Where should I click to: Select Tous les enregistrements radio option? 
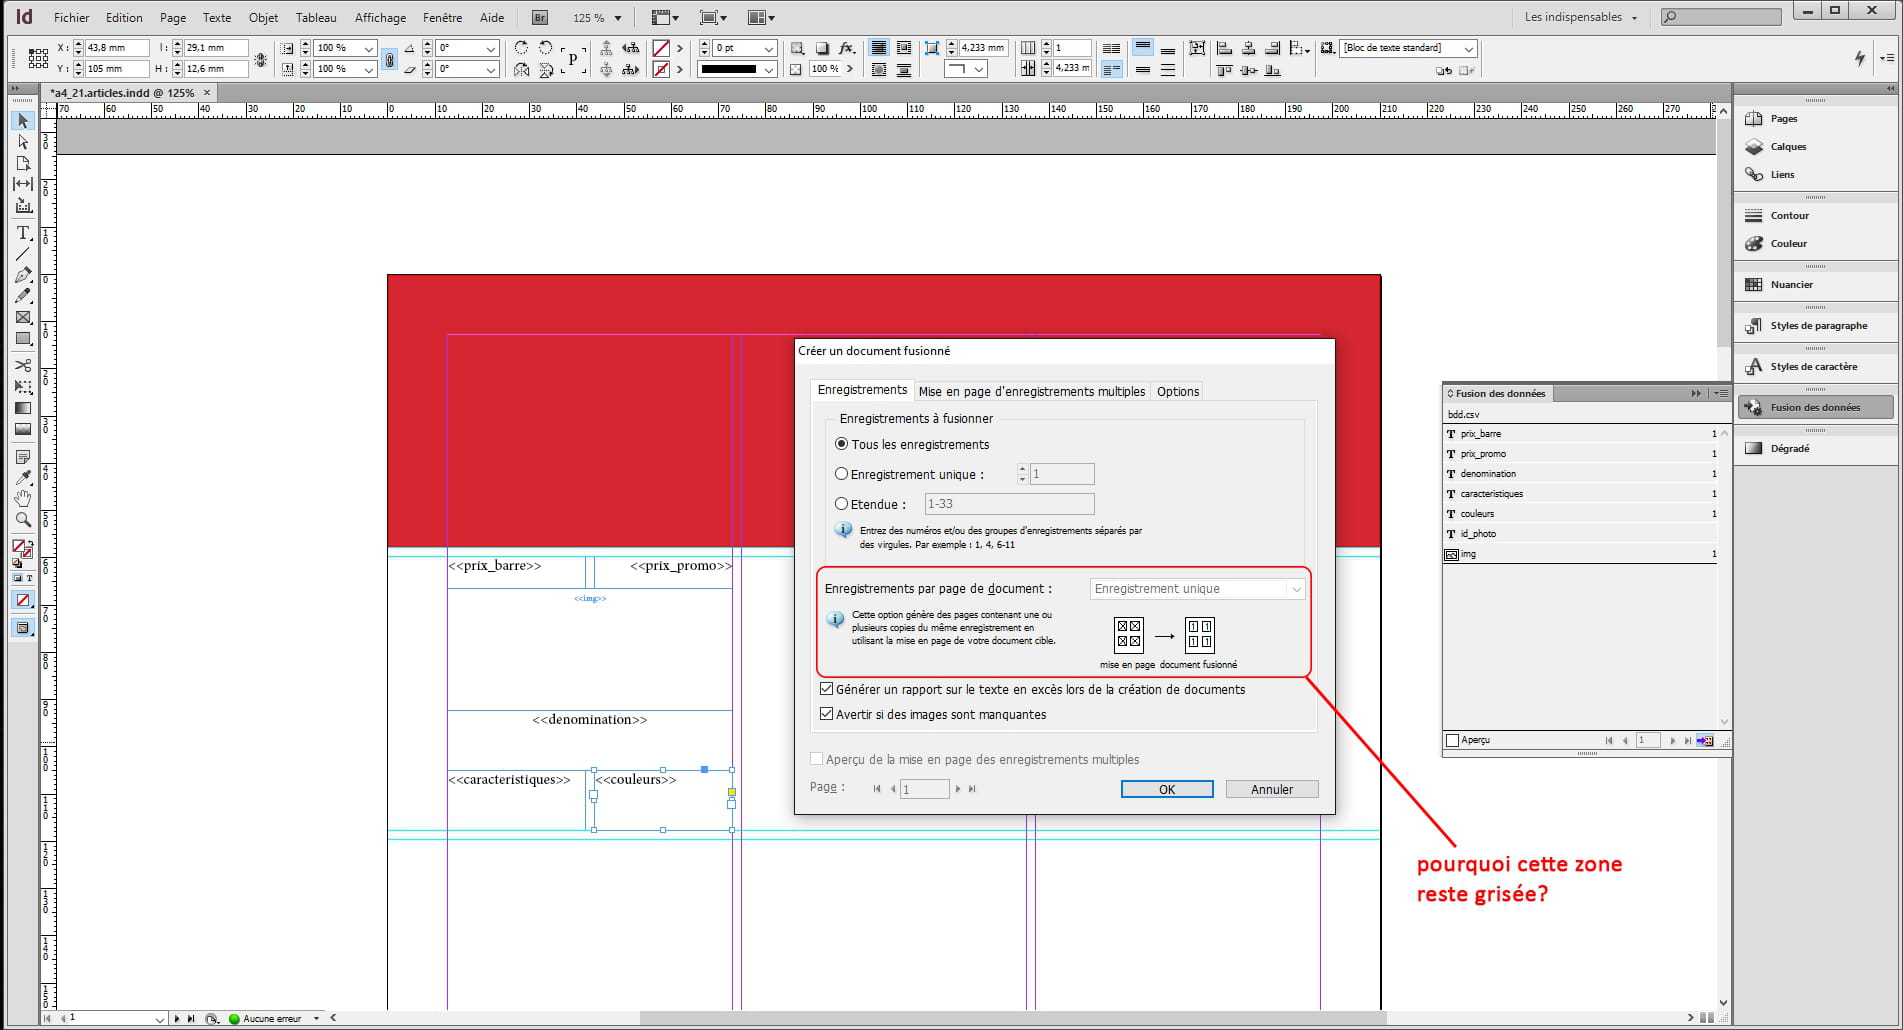pos(842,444)
